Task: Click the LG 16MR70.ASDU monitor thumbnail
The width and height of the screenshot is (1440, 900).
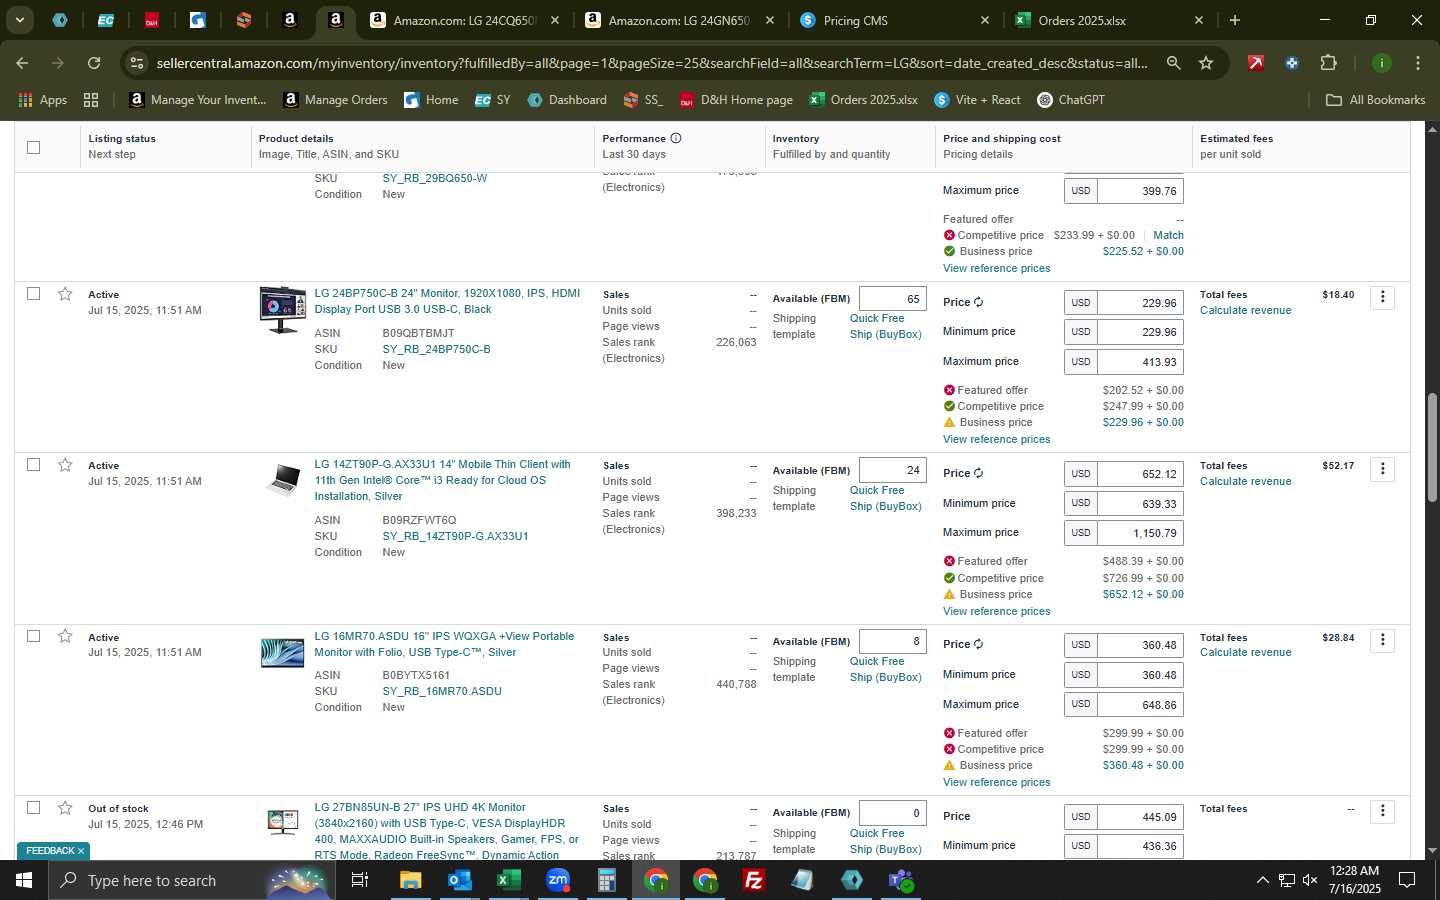Action: click(x=282, y=653)
